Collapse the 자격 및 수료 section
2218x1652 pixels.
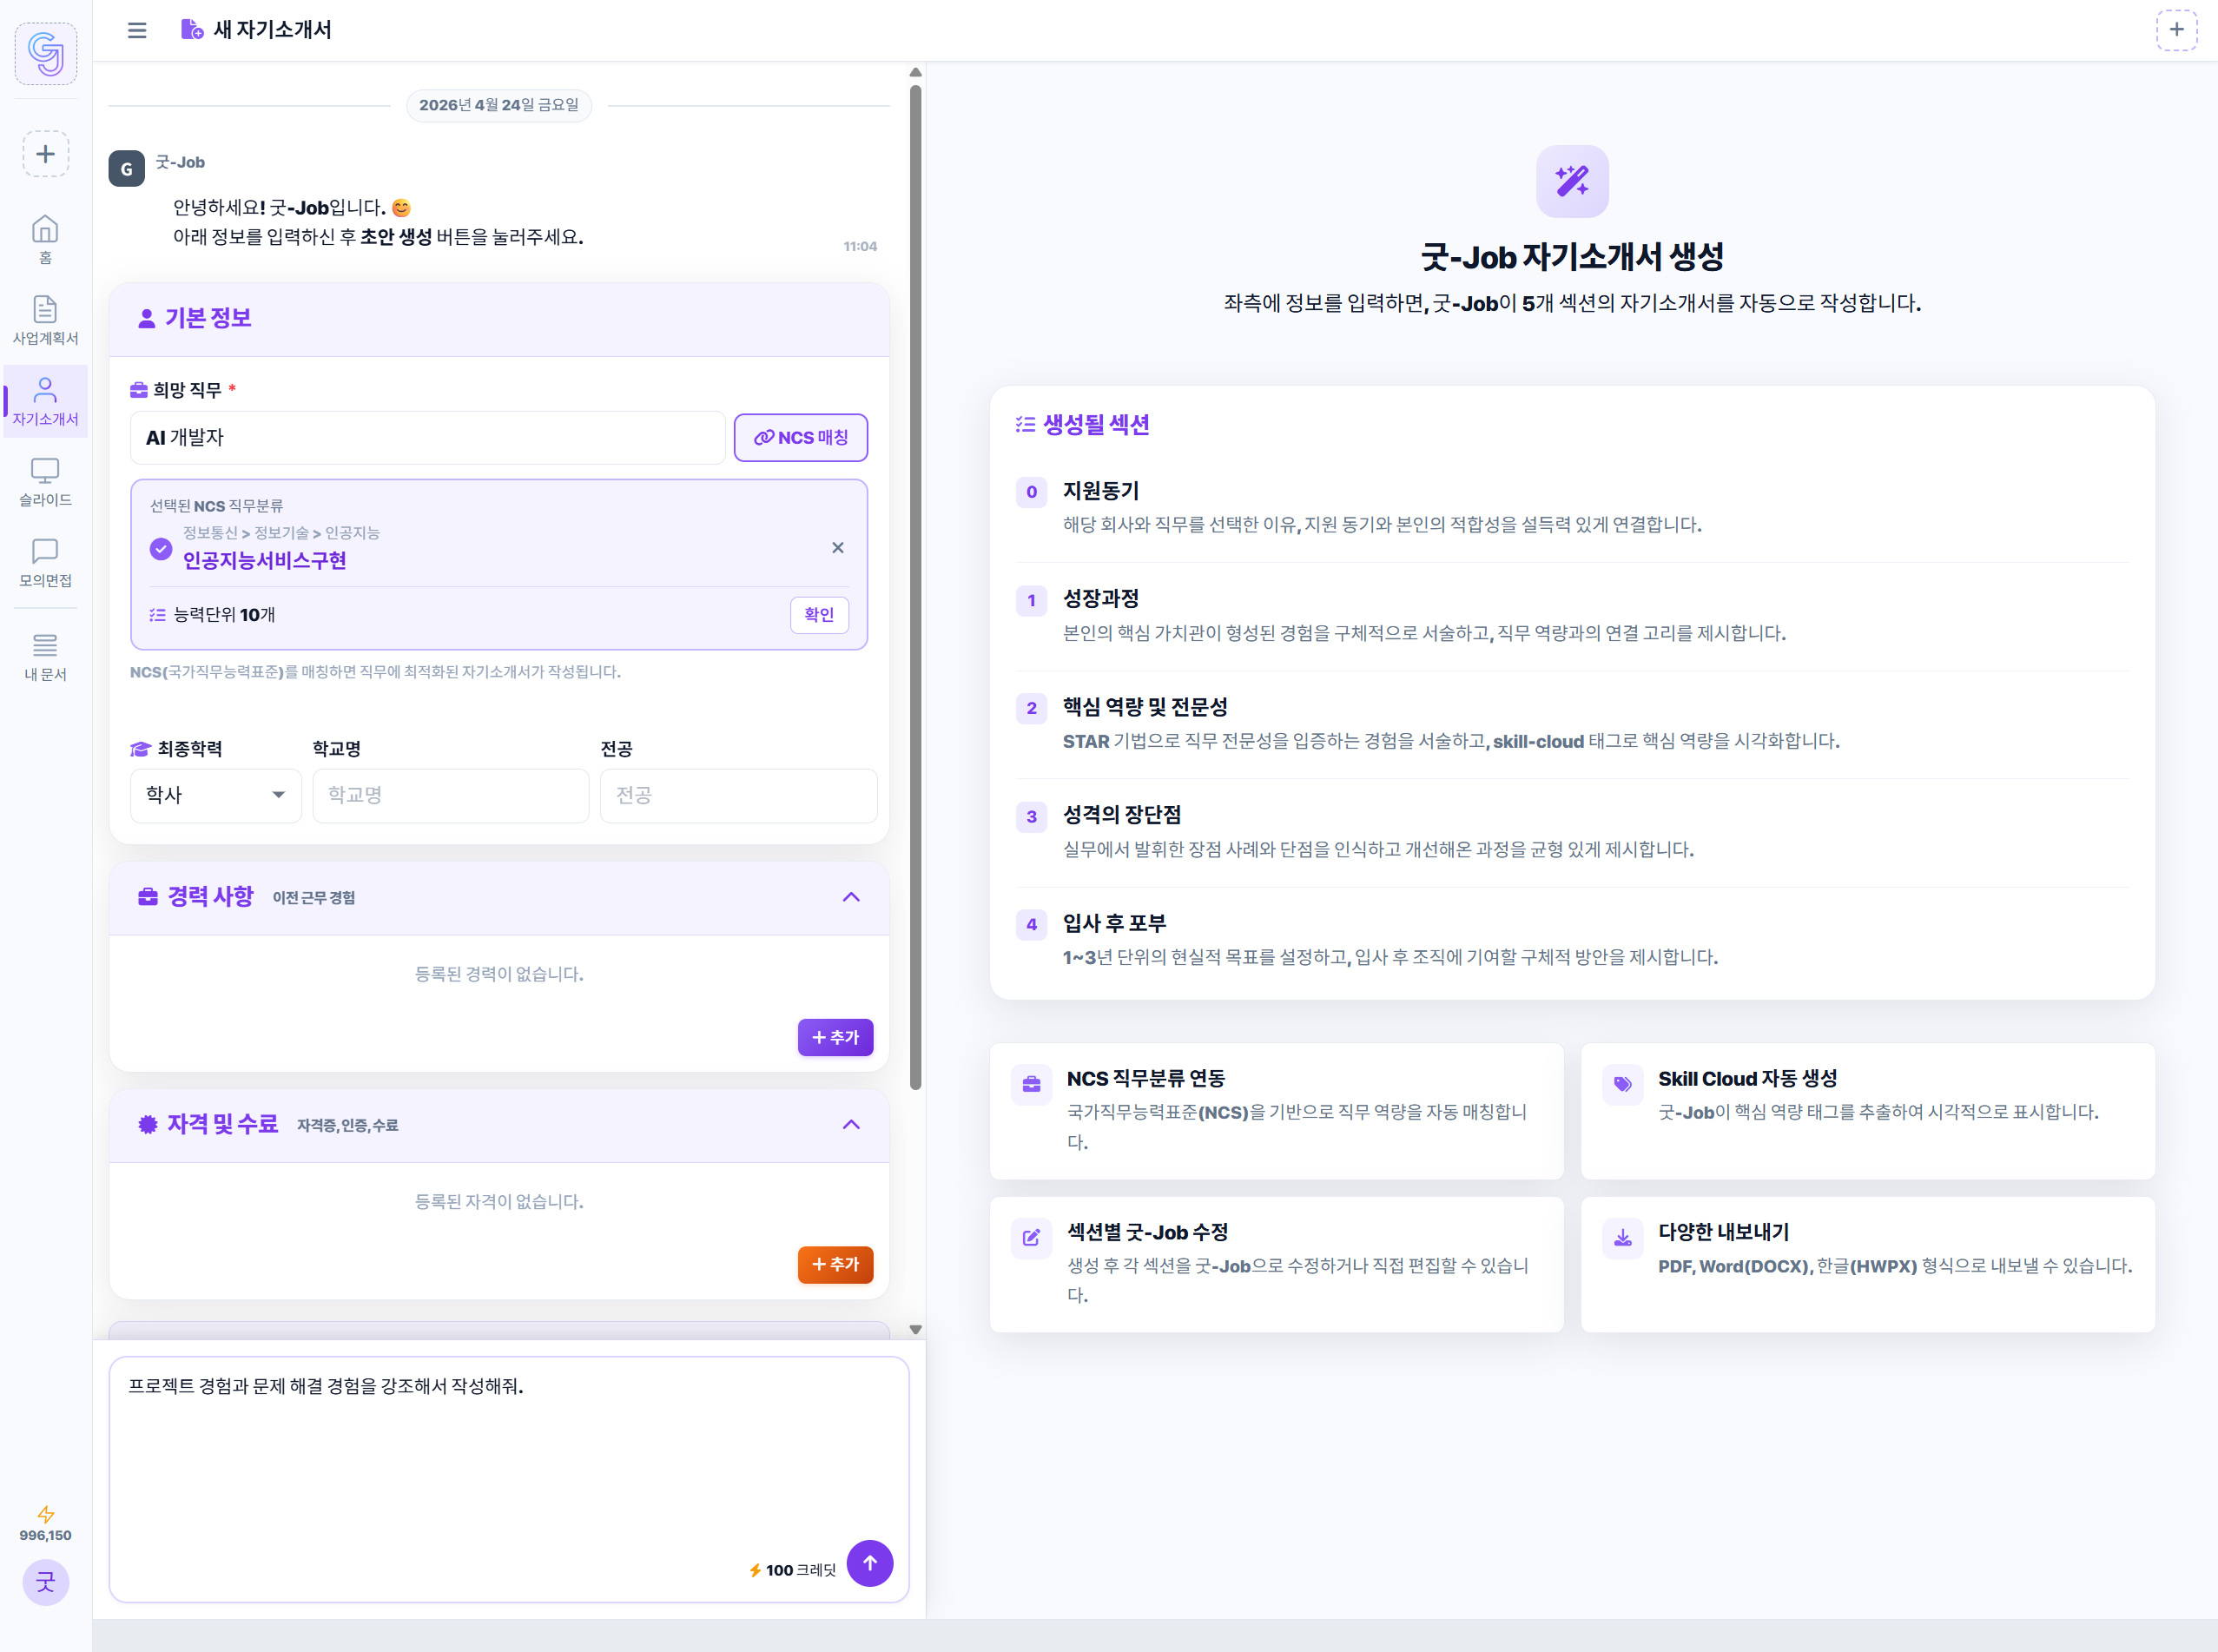tap(850, 1124)
